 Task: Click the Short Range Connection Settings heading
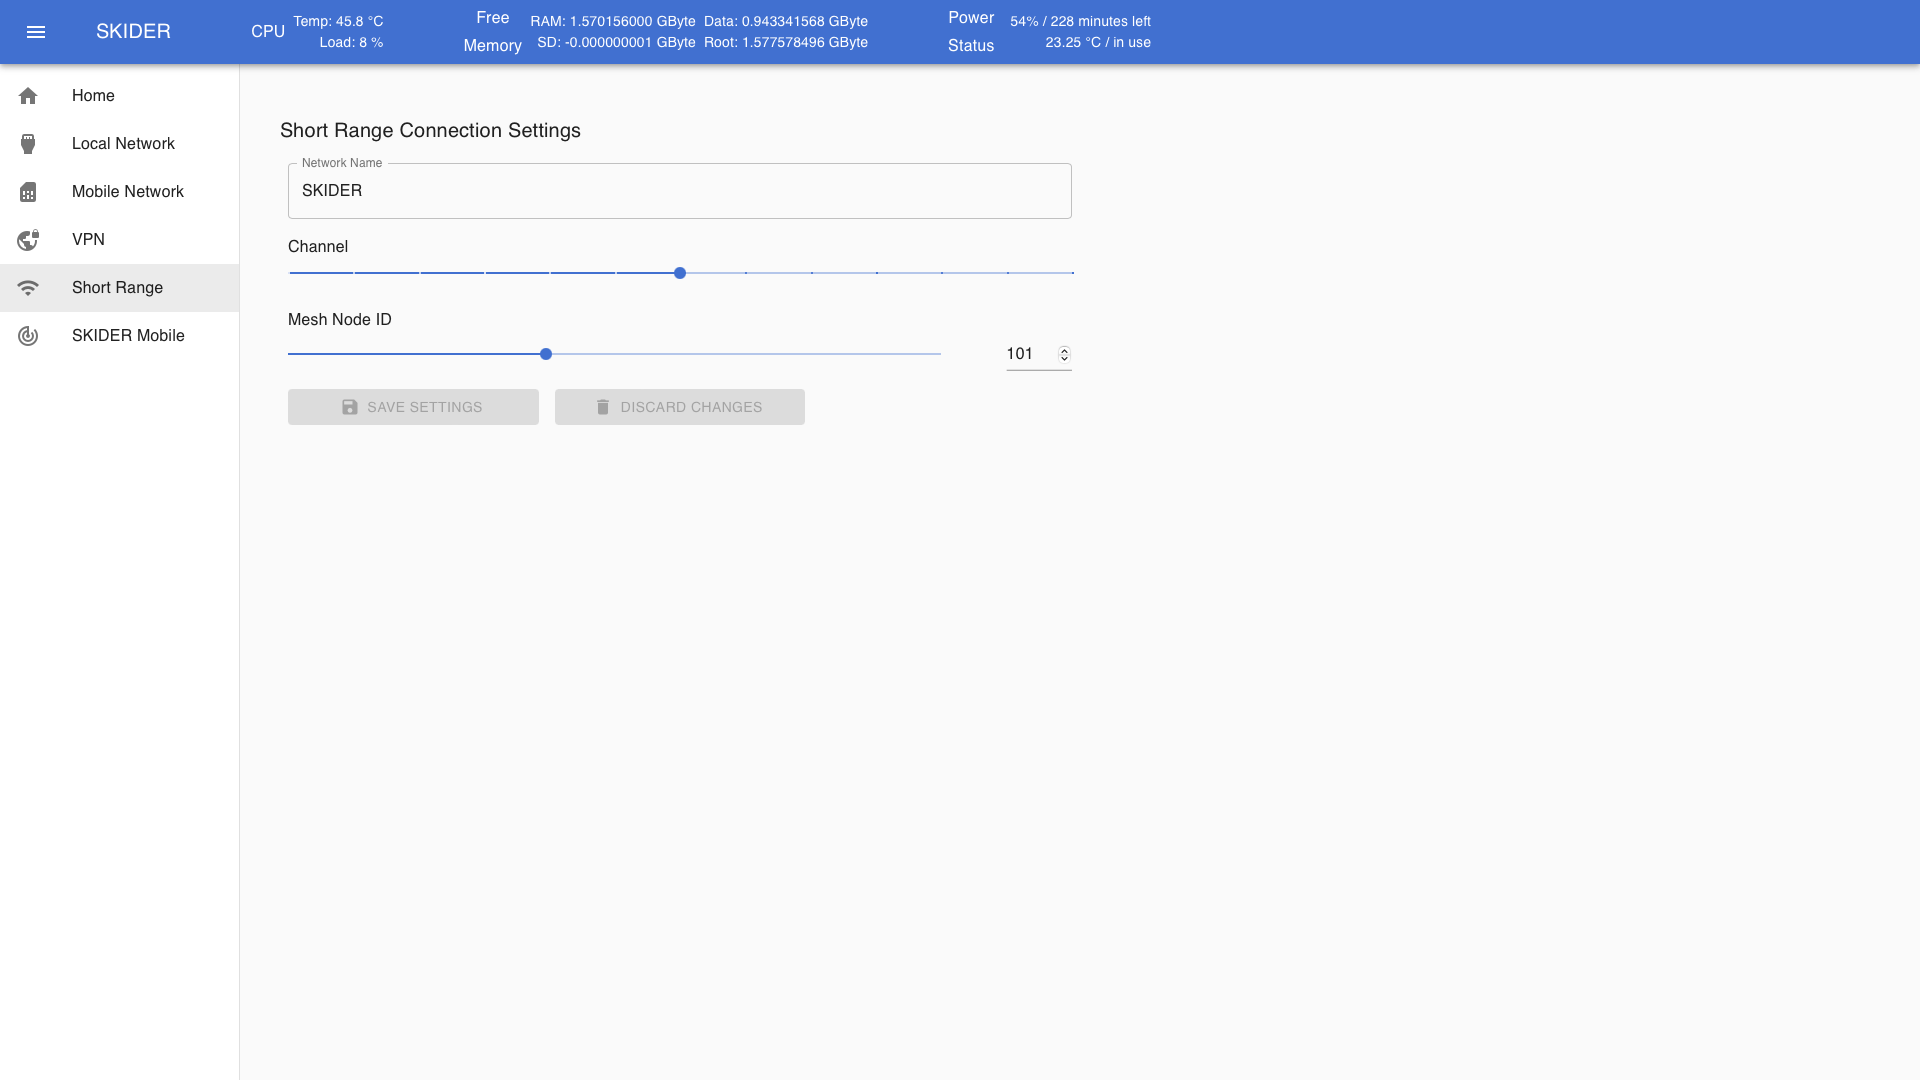(430, 131)
